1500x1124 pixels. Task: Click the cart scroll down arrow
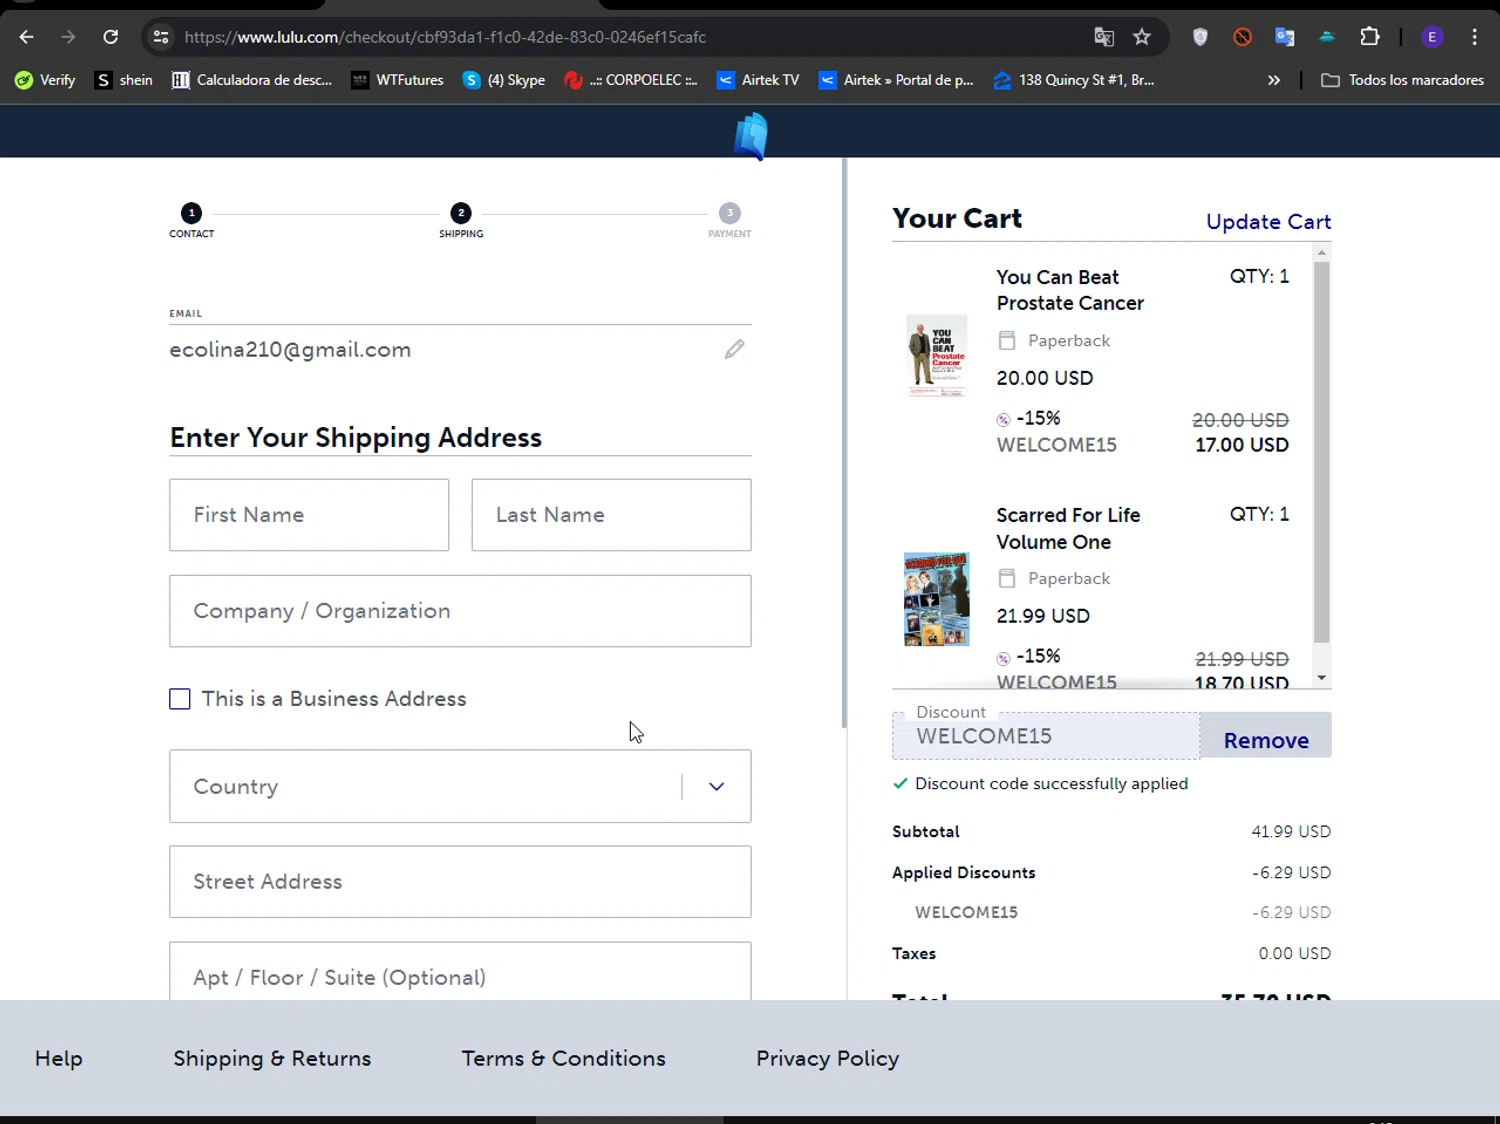click(x=1321, y=678)
